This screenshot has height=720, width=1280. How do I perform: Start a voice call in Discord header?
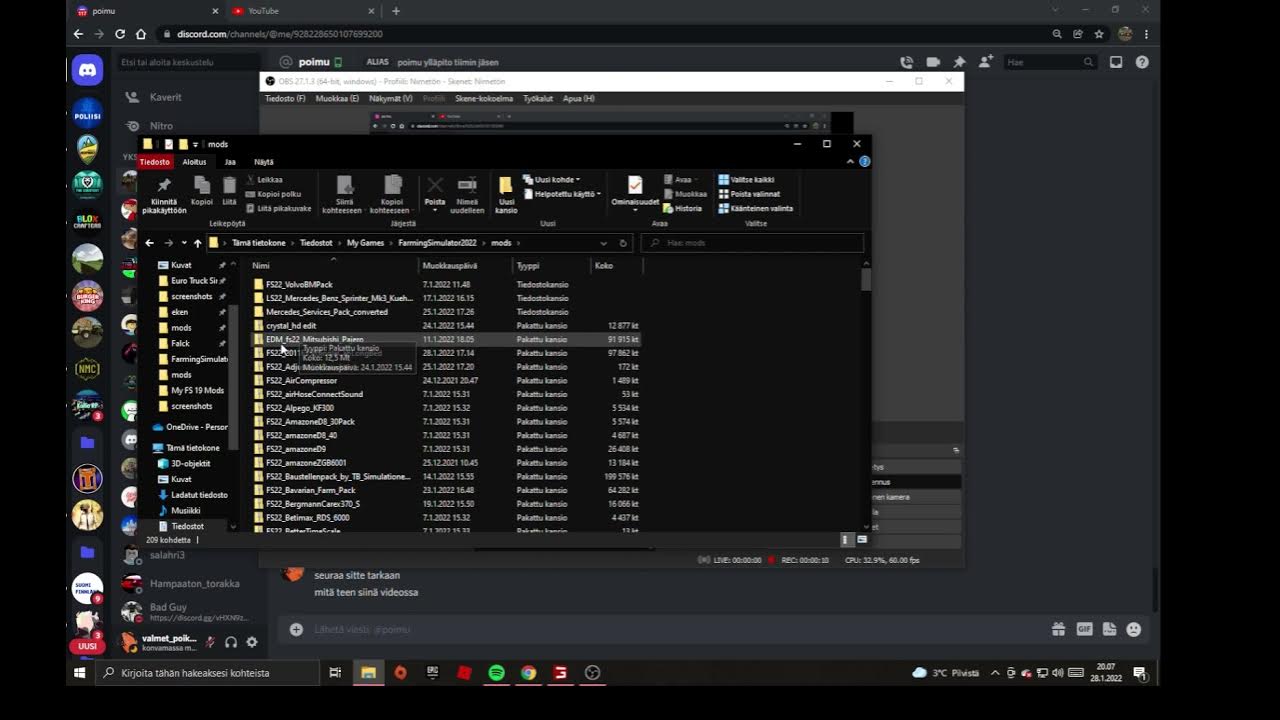907,62
